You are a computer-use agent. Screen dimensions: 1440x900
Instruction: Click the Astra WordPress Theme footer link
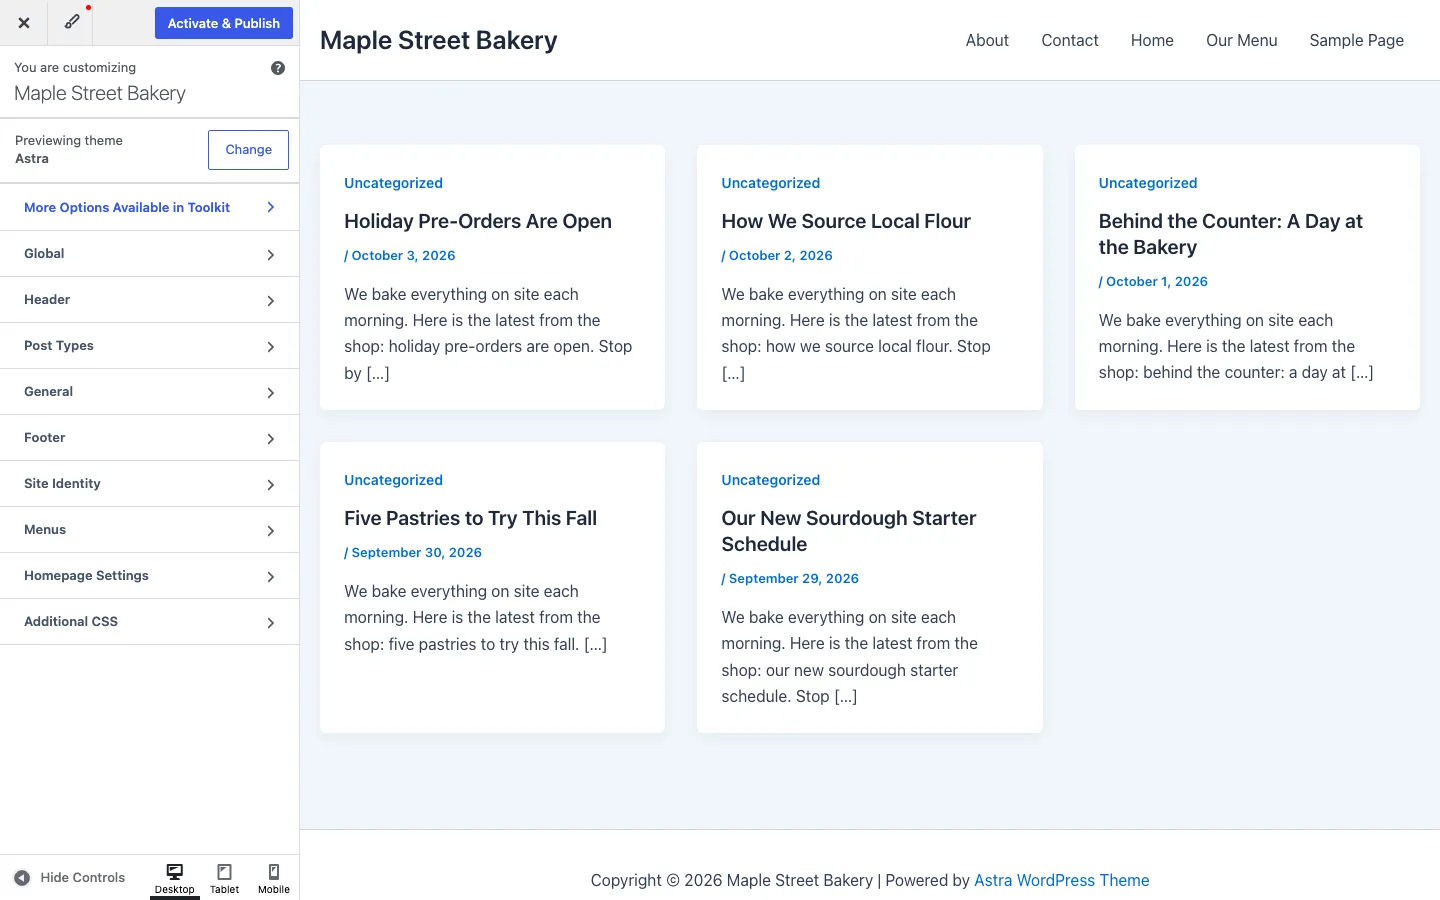[x=1062, y=880]
